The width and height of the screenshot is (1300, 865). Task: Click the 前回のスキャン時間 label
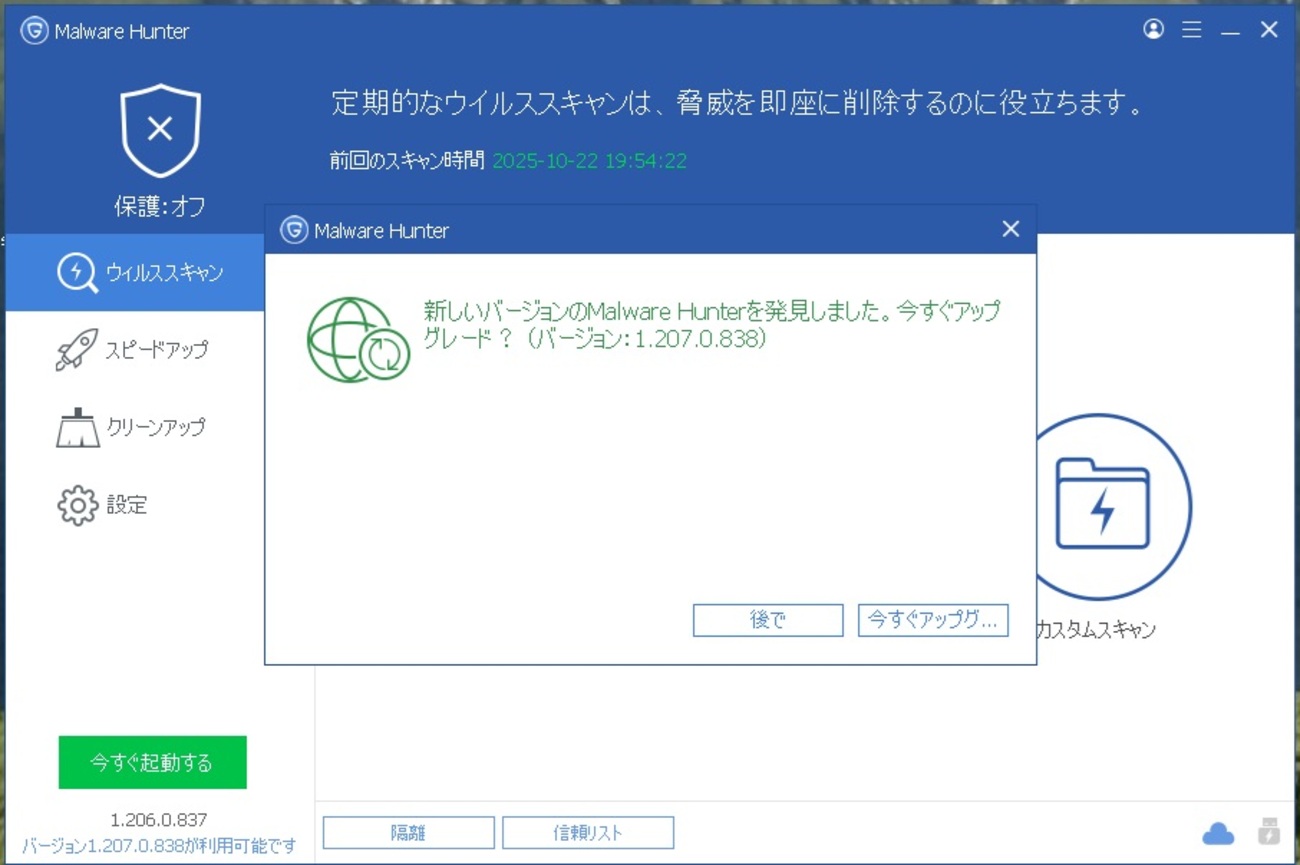point(407,160)
